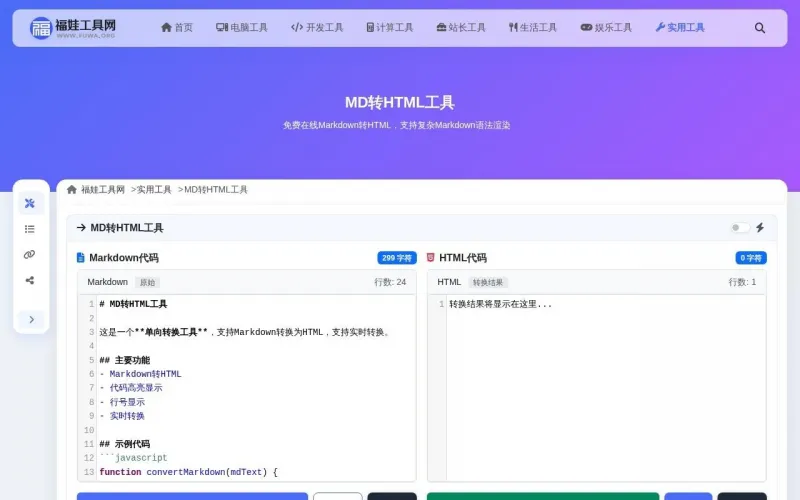The image size is (800, 500).
Task: Click the Markdown代码 document icon
Action: point(81,258)
